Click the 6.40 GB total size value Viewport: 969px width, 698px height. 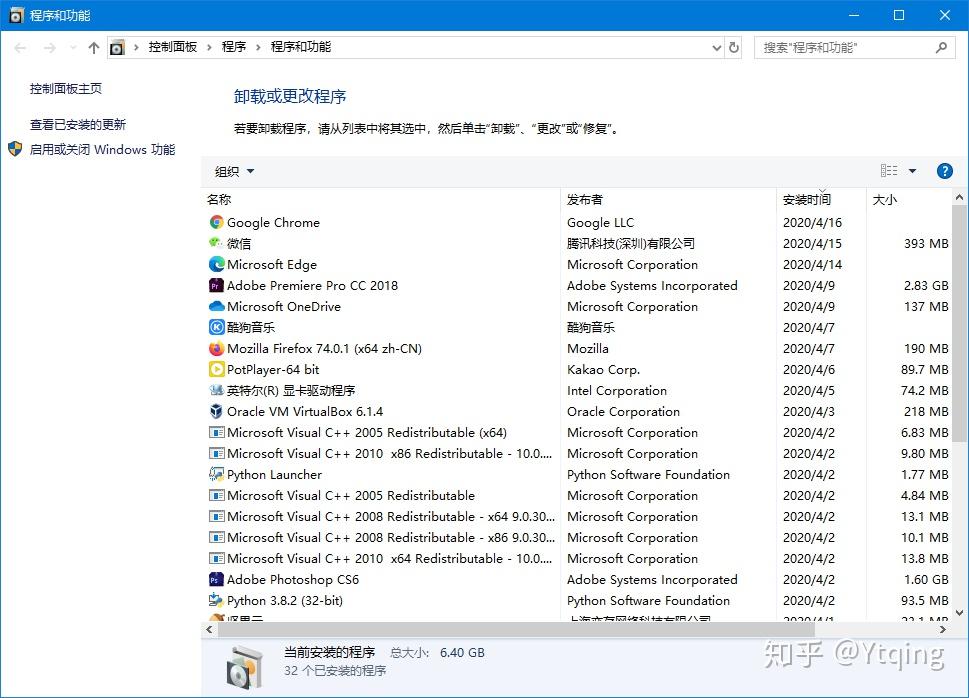click(x=462, y=653)
